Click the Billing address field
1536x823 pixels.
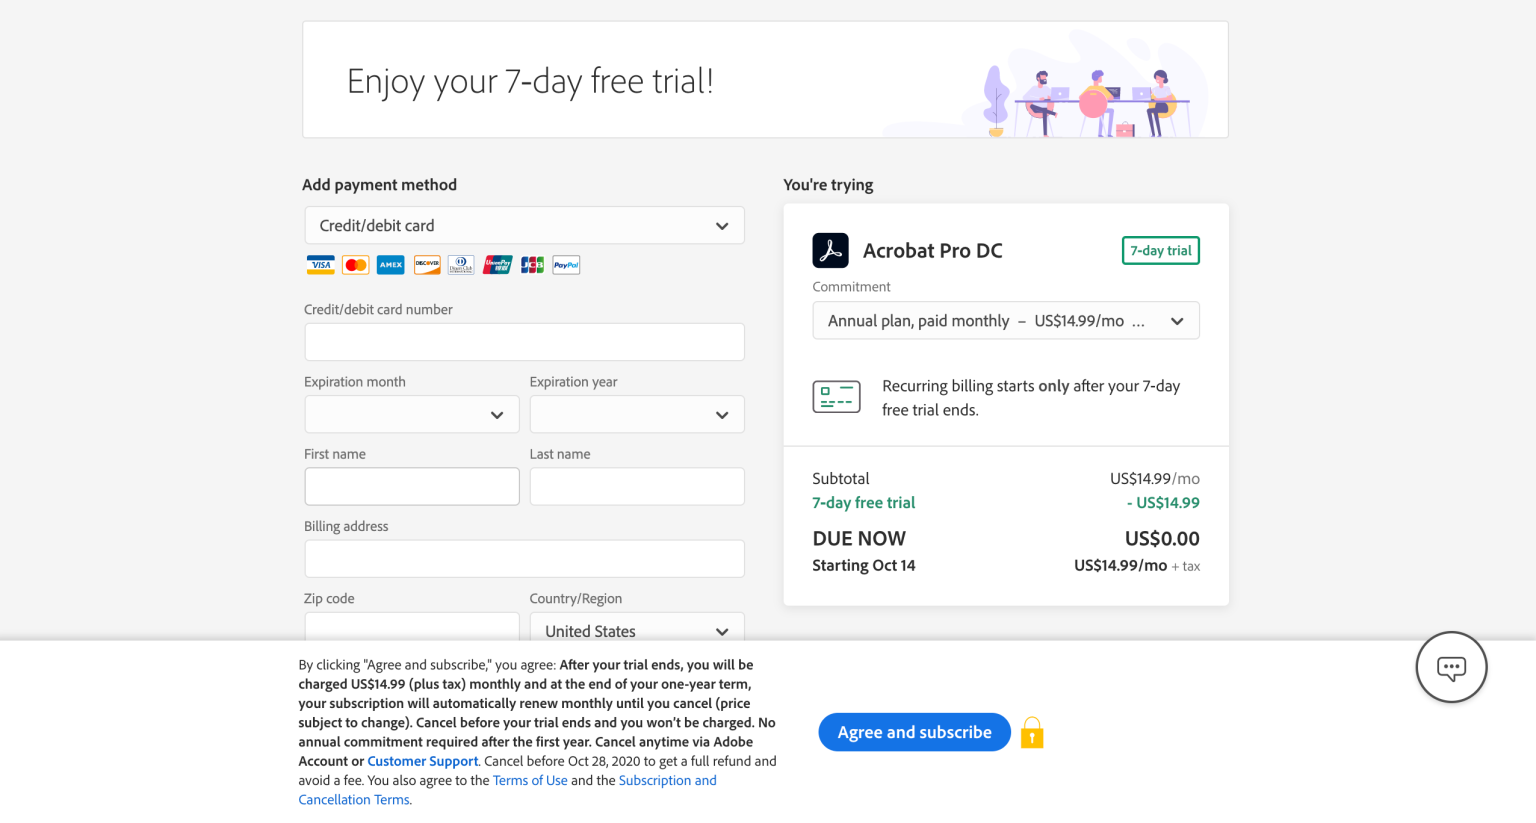pos(524,559)
